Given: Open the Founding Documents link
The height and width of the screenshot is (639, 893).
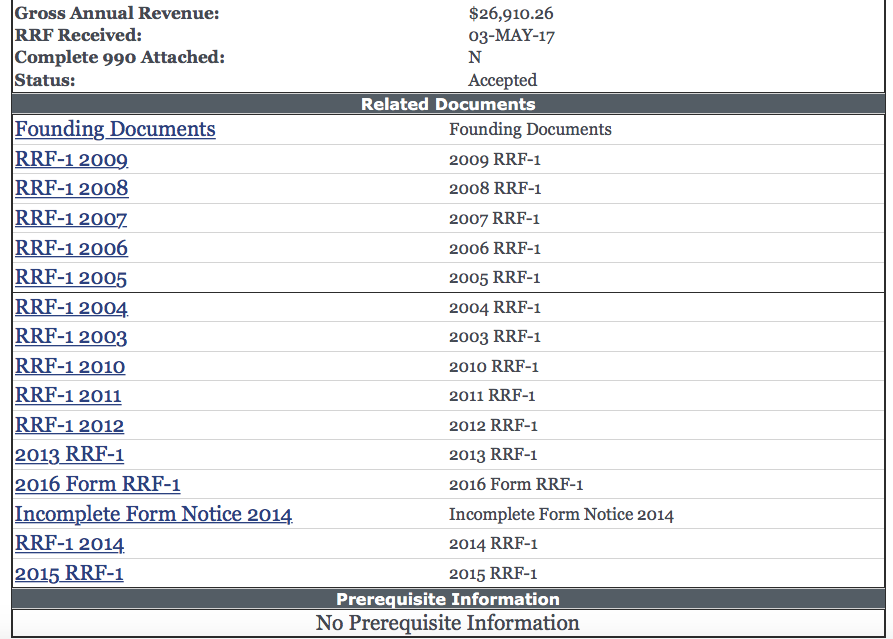Looking at the screenshot, I should [x=115, y=130].
